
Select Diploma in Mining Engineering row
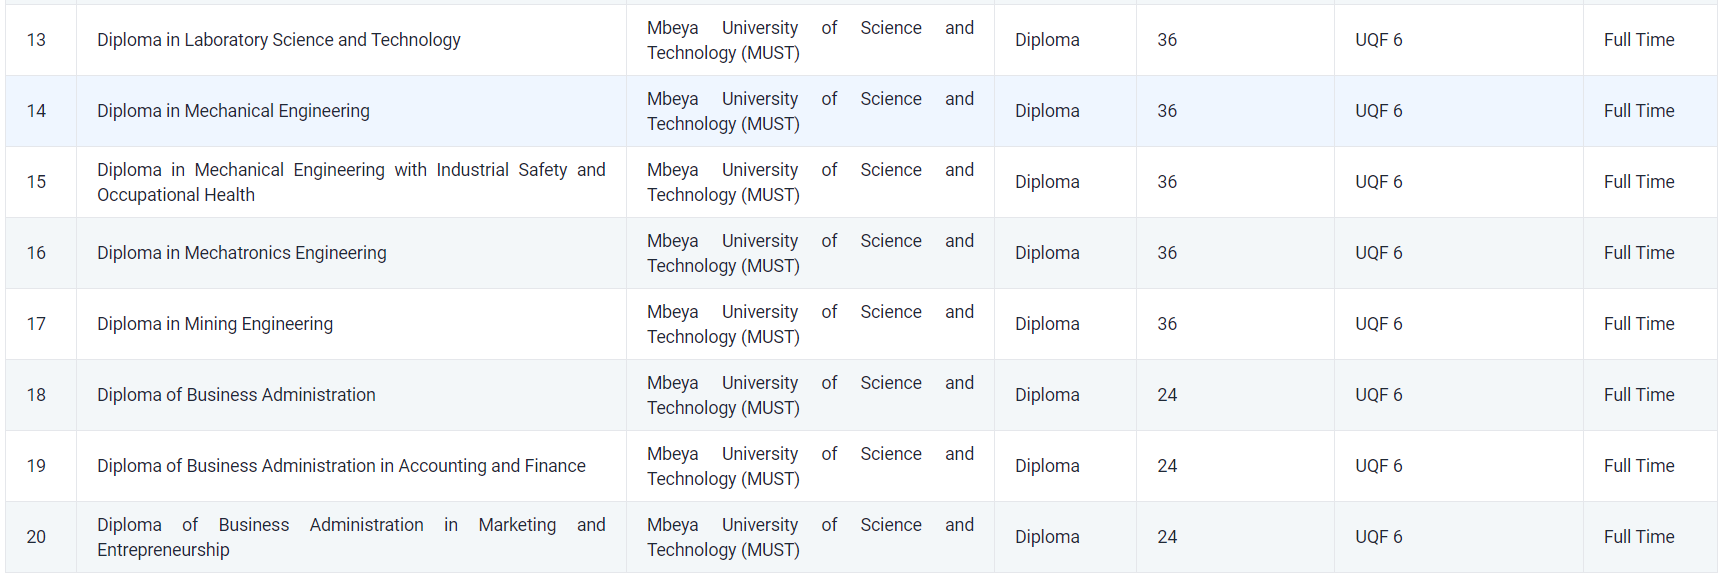coord(215,324)
